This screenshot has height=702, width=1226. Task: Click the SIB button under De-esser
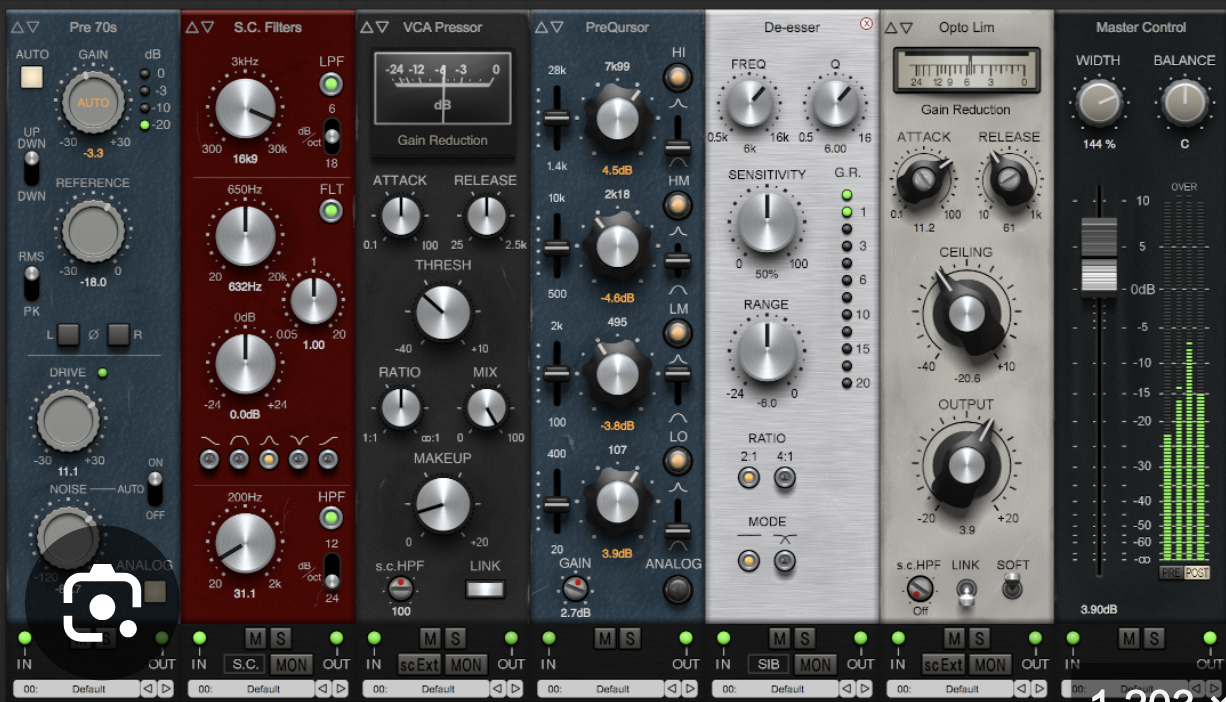click(x=767, y=664)
